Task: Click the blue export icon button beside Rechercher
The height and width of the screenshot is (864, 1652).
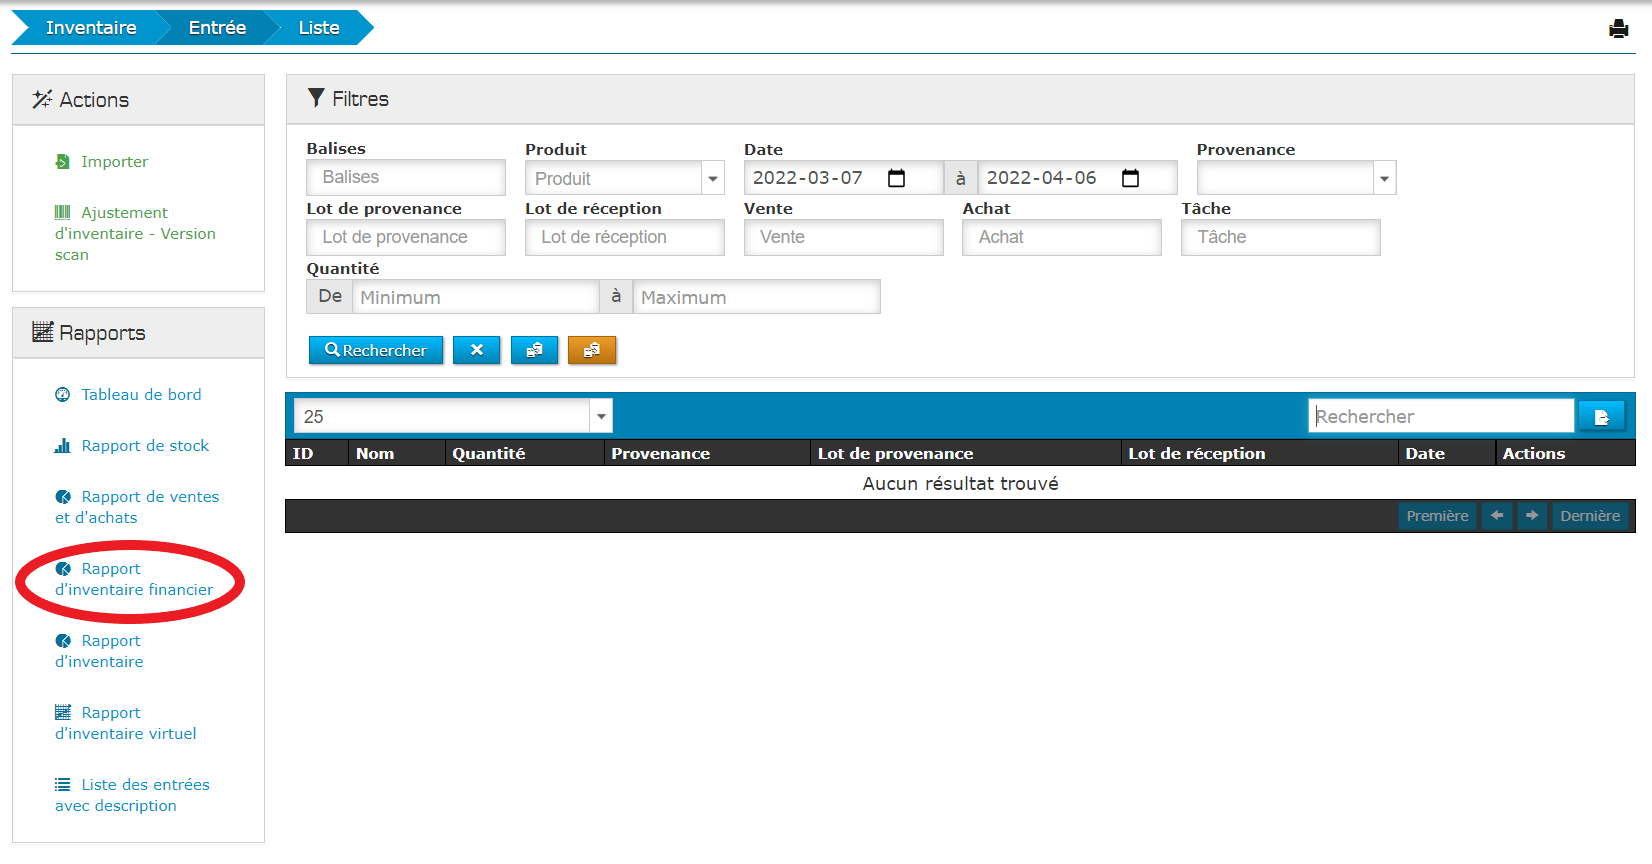Action: coord(534,350)
